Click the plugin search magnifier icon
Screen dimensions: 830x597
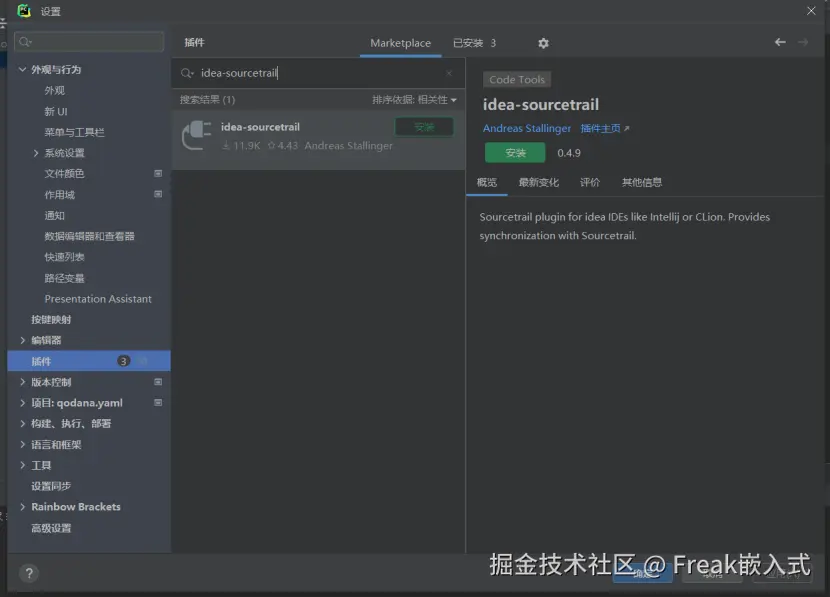click(x=187, y=73)
